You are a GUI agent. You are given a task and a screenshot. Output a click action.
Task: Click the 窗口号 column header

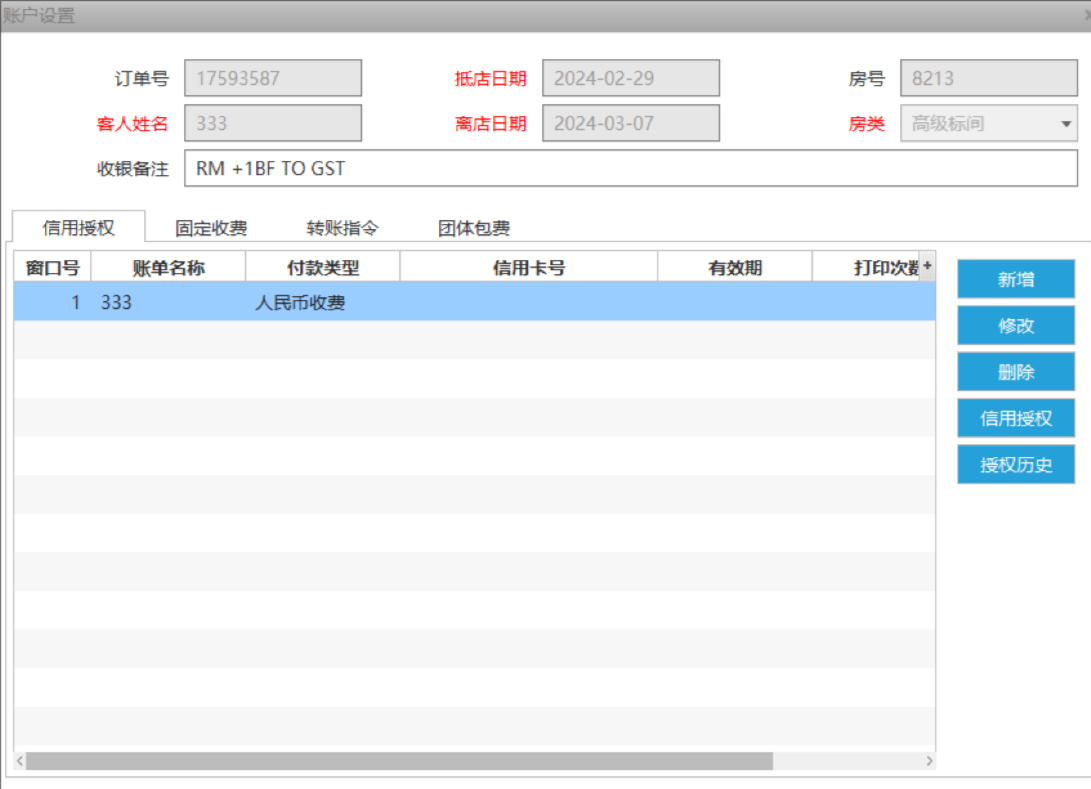coord(52,267)
